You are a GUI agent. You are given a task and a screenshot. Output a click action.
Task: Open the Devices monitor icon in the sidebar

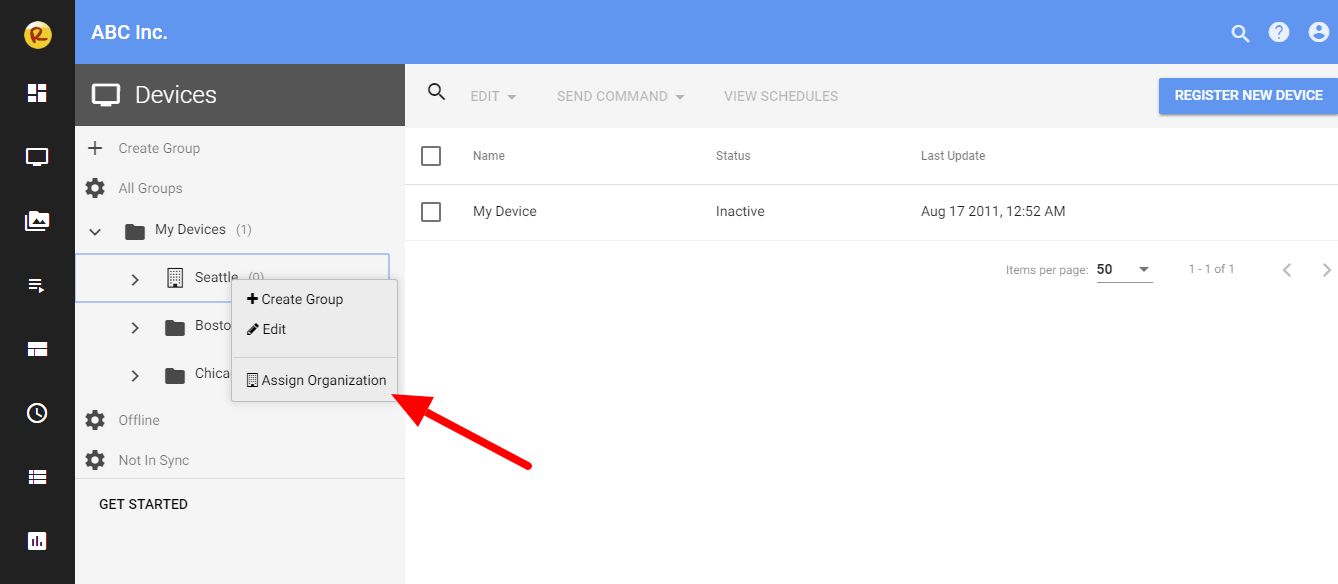pos(37,157)
